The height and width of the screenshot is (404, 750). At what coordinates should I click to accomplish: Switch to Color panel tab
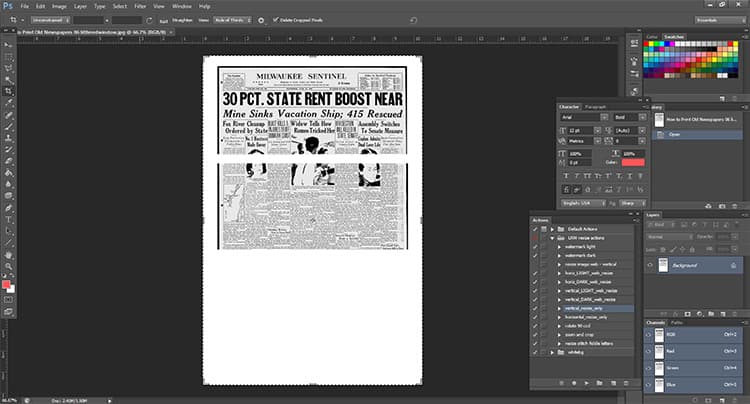(652, 37)
